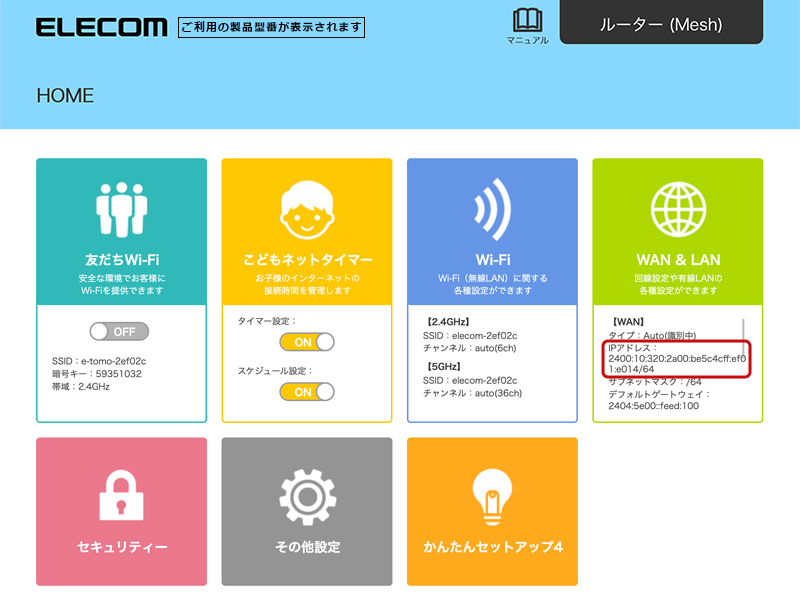Click the default gateway 2404:5e00::feed:100
The width and height of the screenshot is (800, 605).
tap(654, 406)
